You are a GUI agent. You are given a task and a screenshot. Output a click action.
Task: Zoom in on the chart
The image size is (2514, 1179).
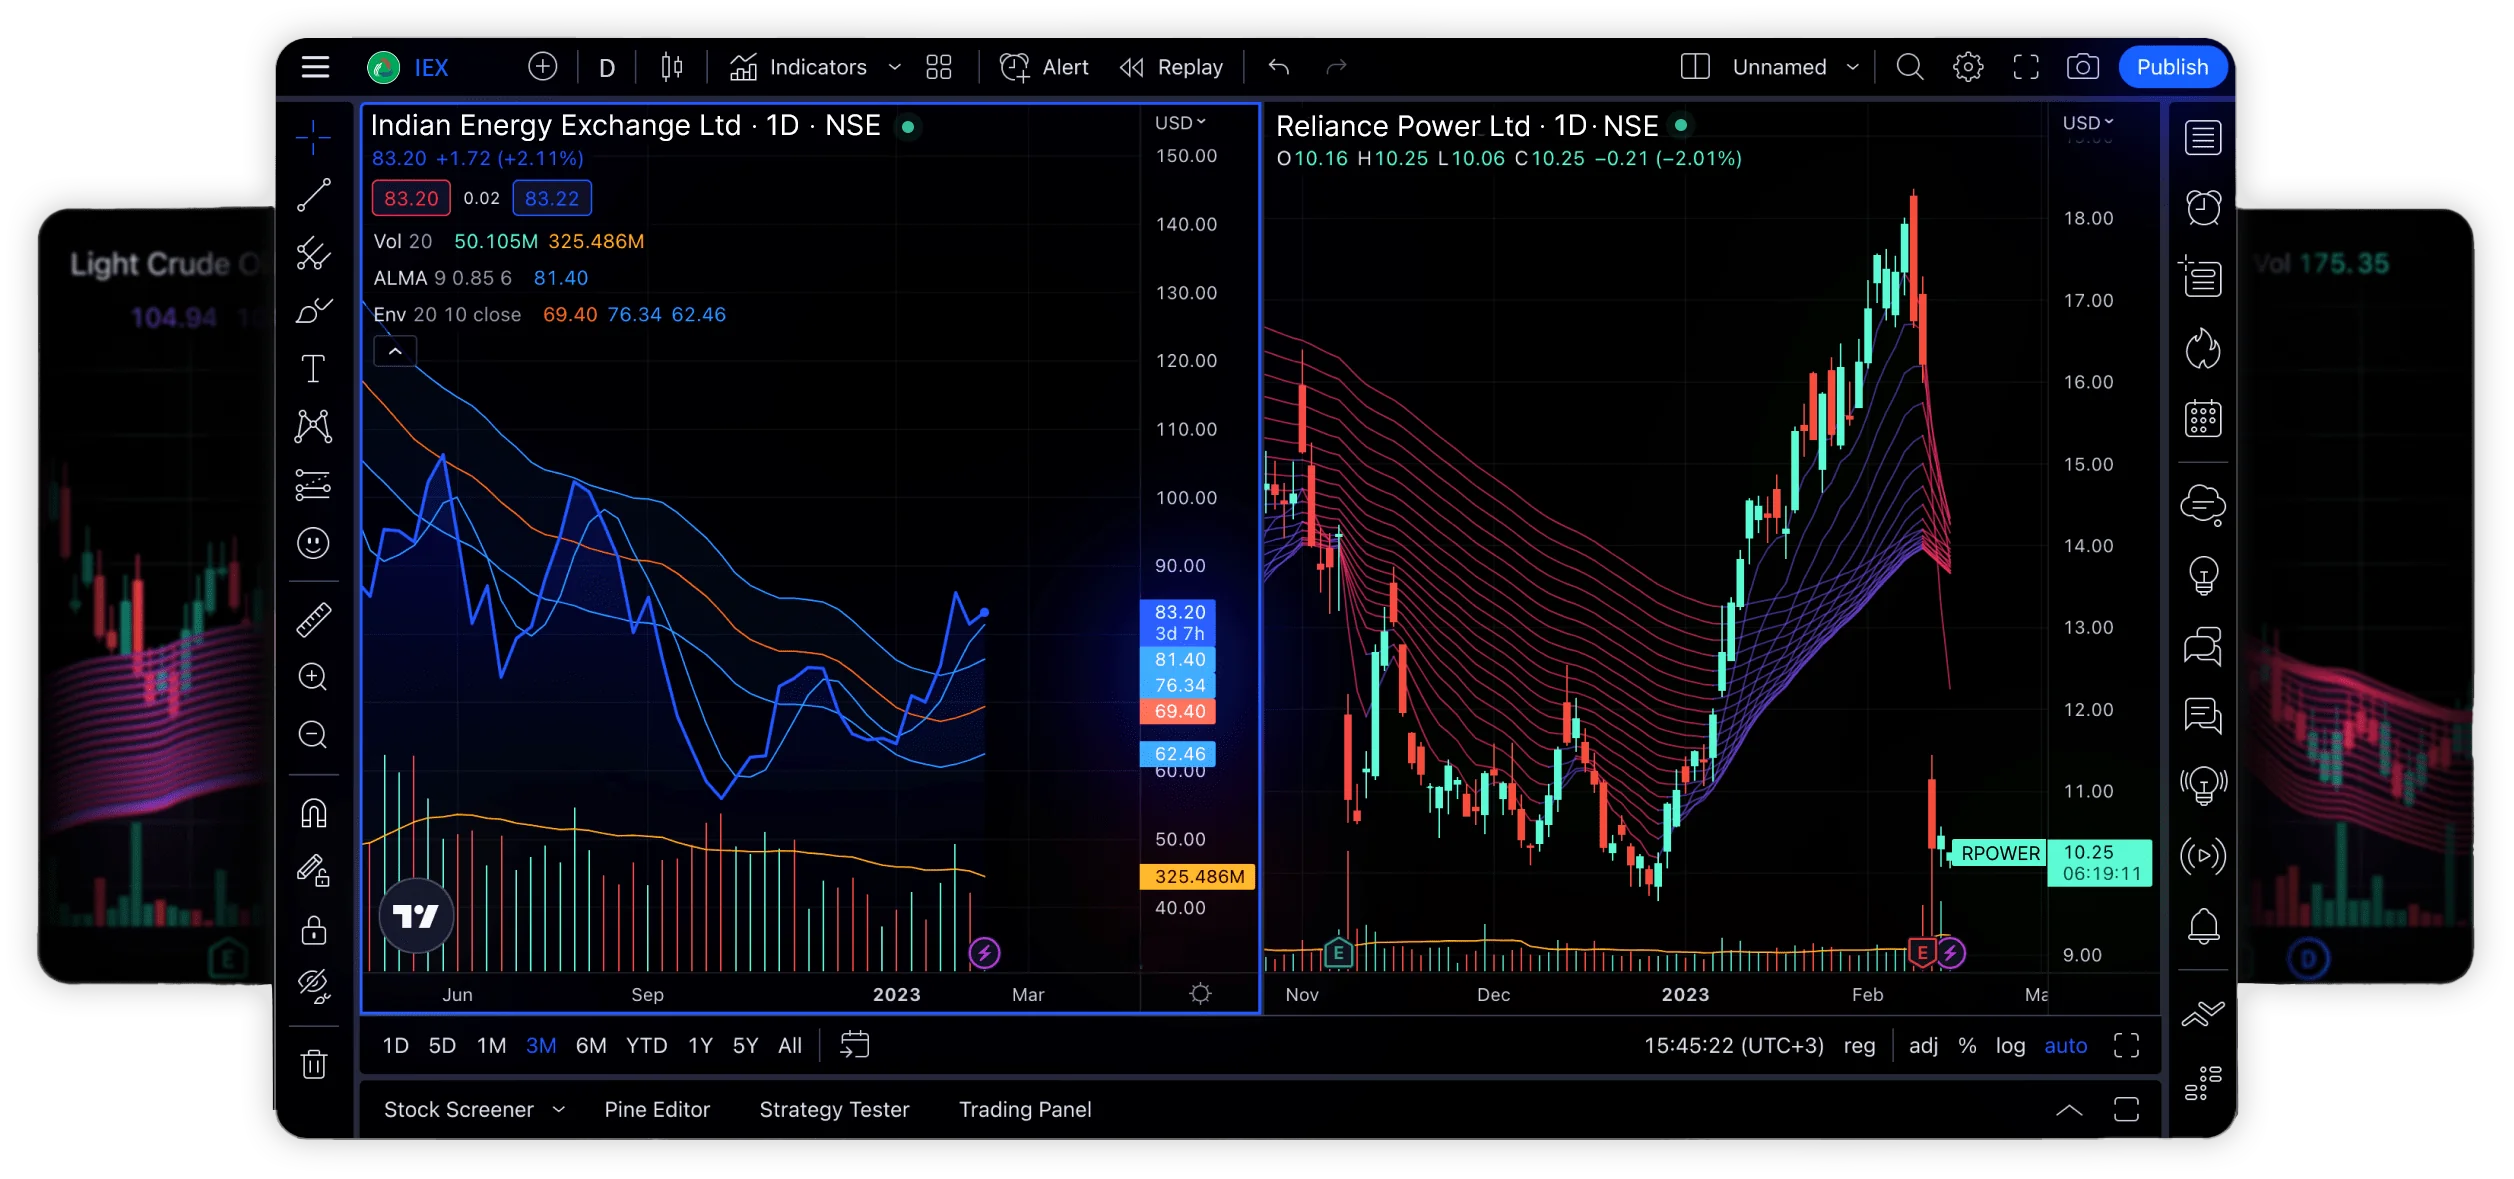pyautogui.click(x=313, y=677)
